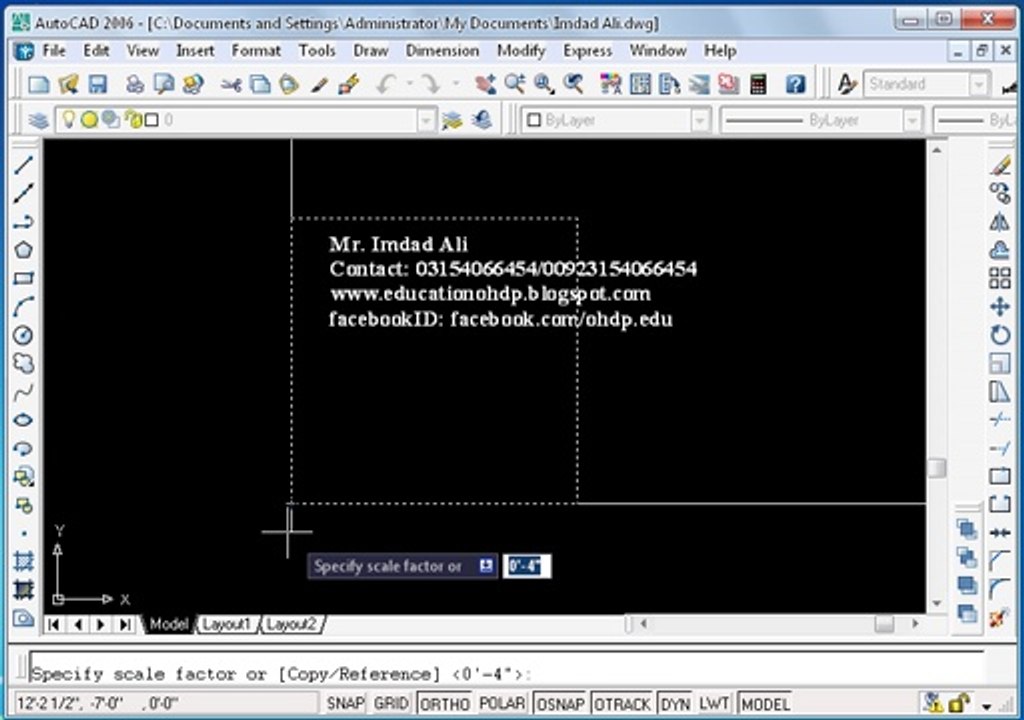Open the Modify menu
1024x720 pixels.
(521, 50)
